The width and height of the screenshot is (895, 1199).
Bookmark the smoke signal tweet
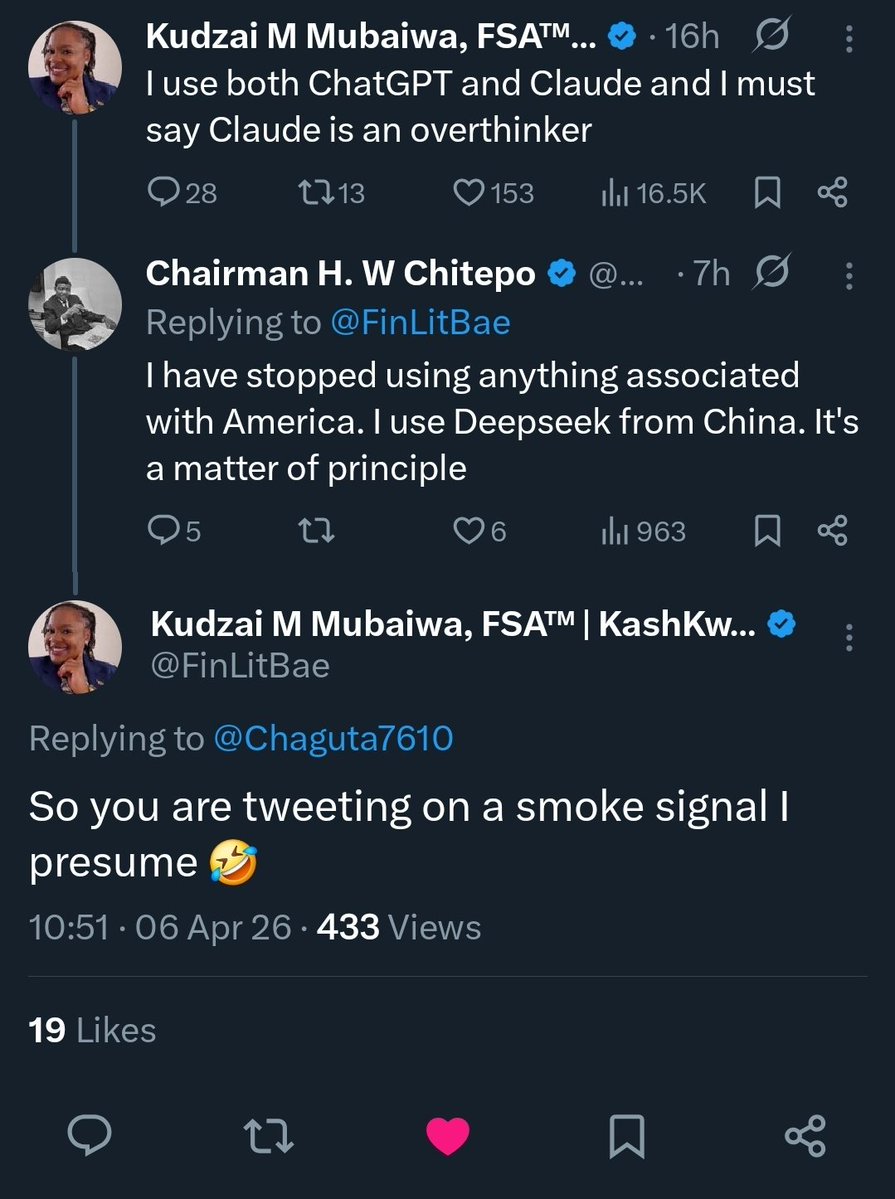[627, 1135]
